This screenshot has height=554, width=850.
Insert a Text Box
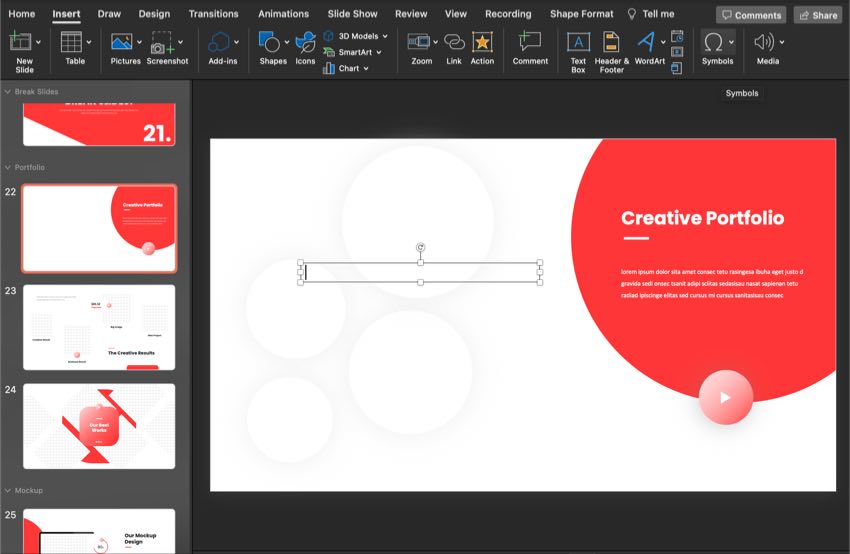[578, 42]
